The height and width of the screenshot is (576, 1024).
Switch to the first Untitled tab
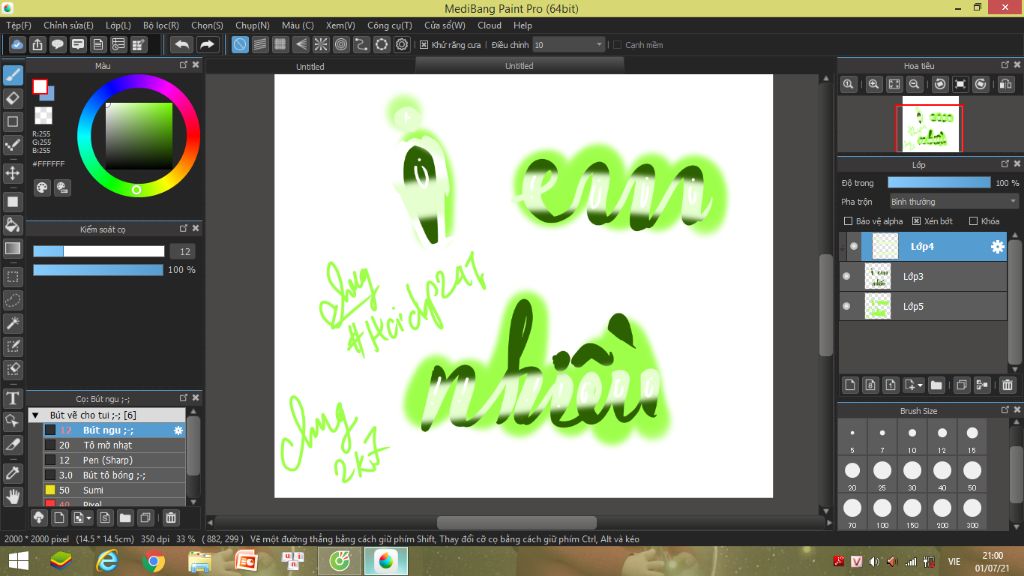point(310,66)
